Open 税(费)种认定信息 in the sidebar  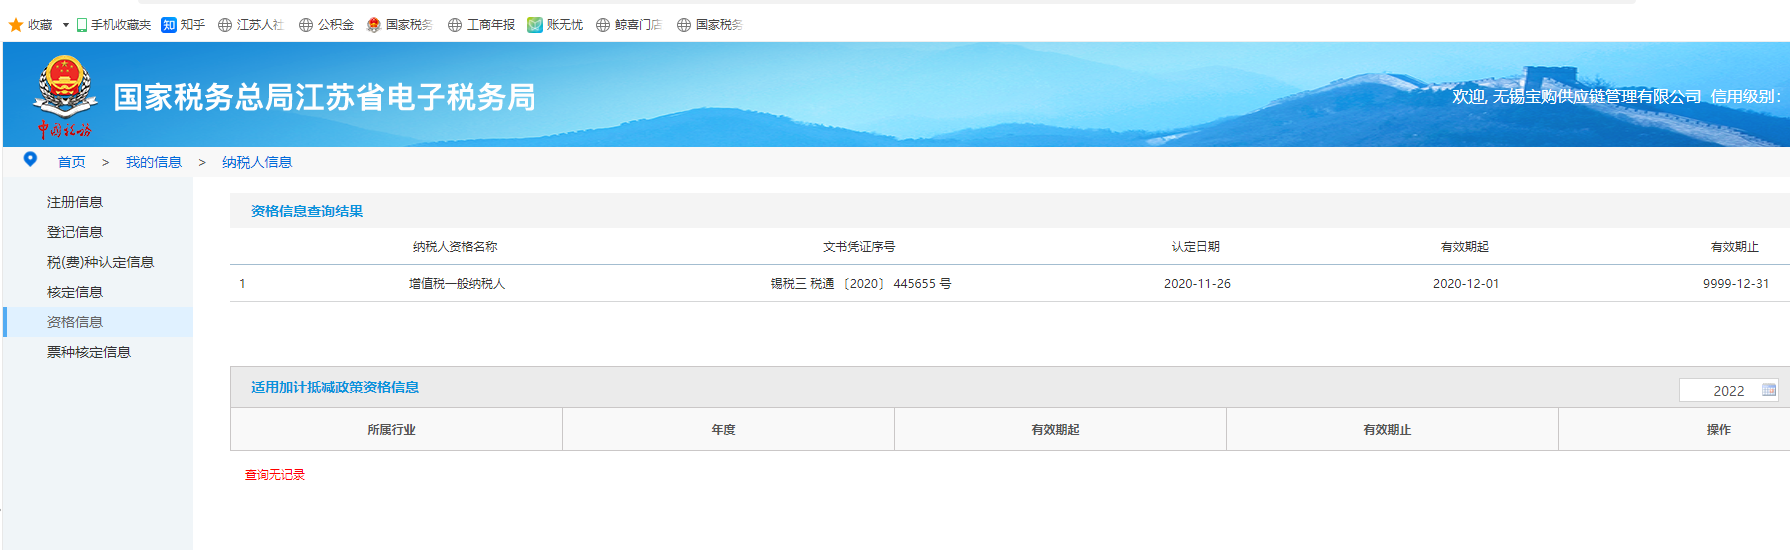100,262
